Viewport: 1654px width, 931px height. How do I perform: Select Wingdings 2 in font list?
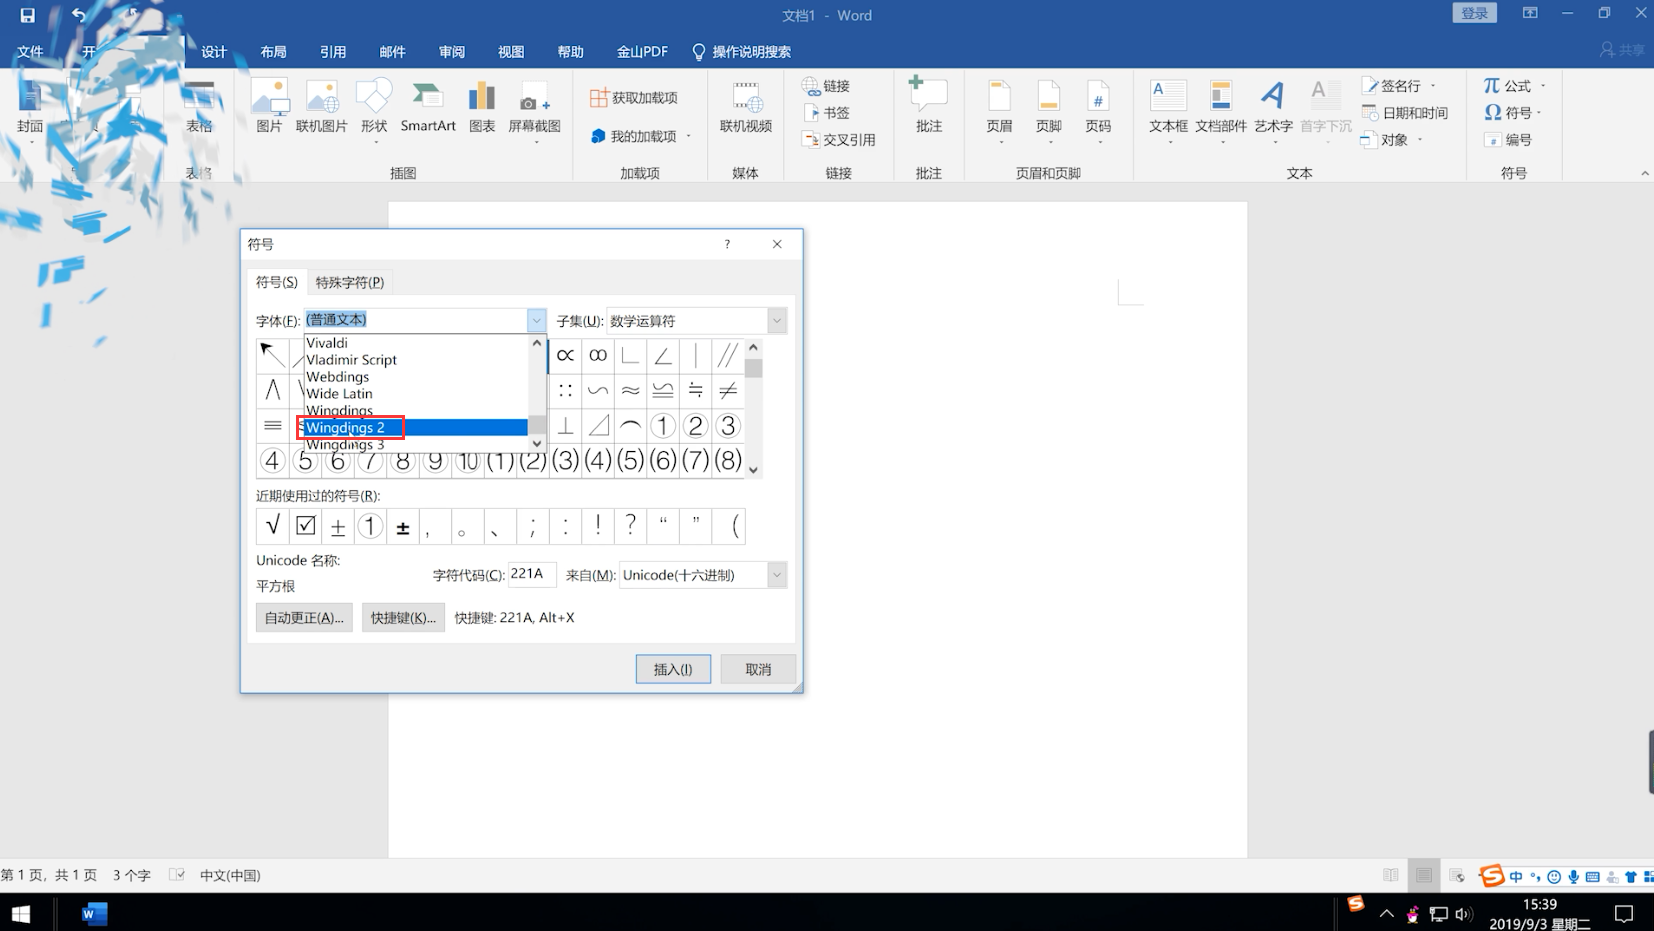point(416,427)
